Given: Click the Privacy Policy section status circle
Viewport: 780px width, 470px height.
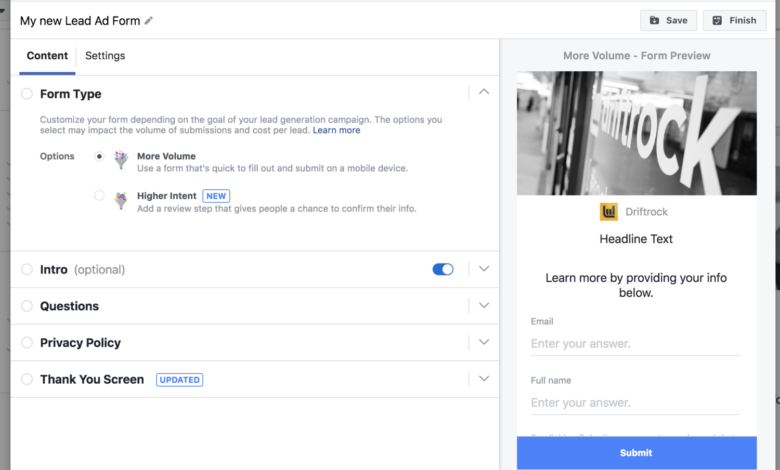Looking at the screenshot, I should [x=27, y=342].
